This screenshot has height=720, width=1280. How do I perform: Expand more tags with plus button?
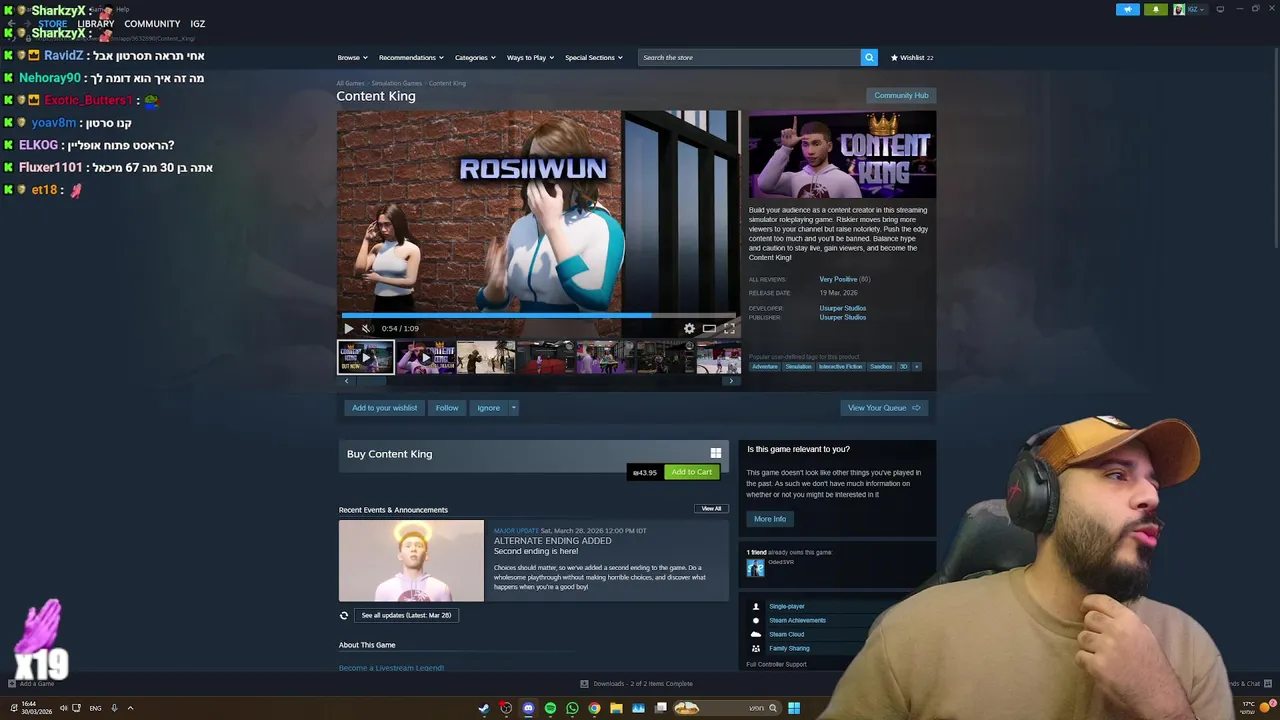[916, 367]
